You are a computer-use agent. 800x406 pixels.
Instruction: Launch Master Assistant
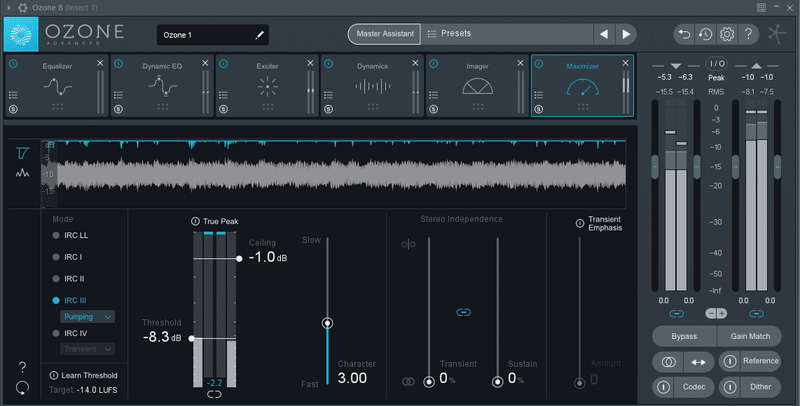coord(385,34)
